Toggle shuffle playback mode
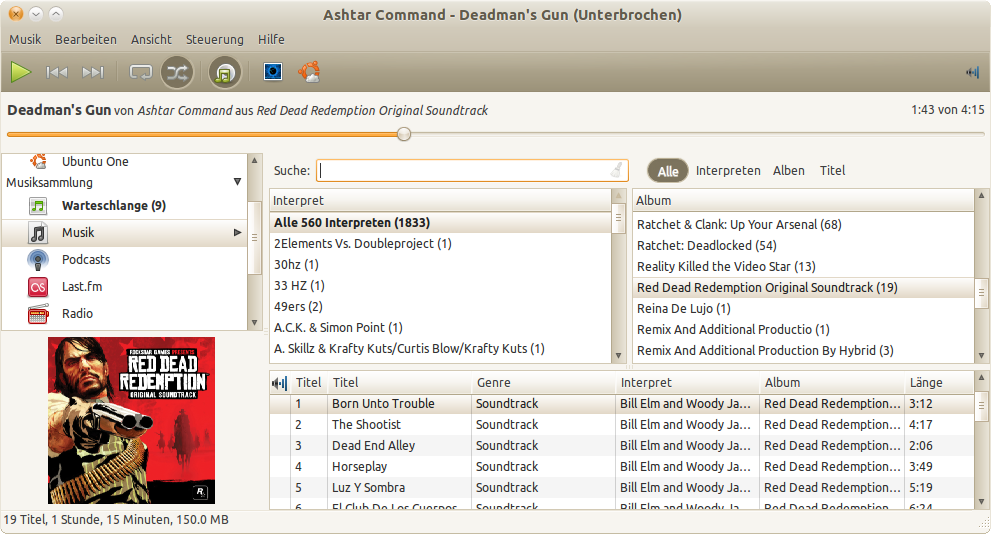Viewport: 991px width, 534px height. 177,73
